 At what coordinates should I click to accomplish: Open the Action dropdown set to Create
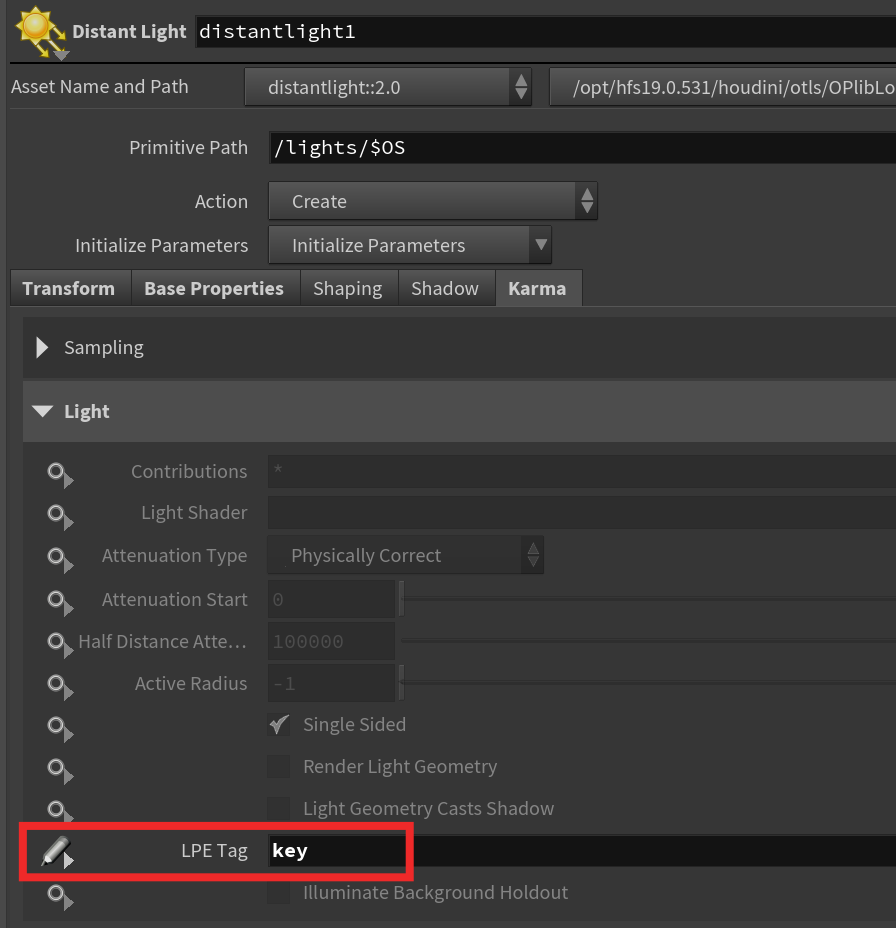click(433, 201)
